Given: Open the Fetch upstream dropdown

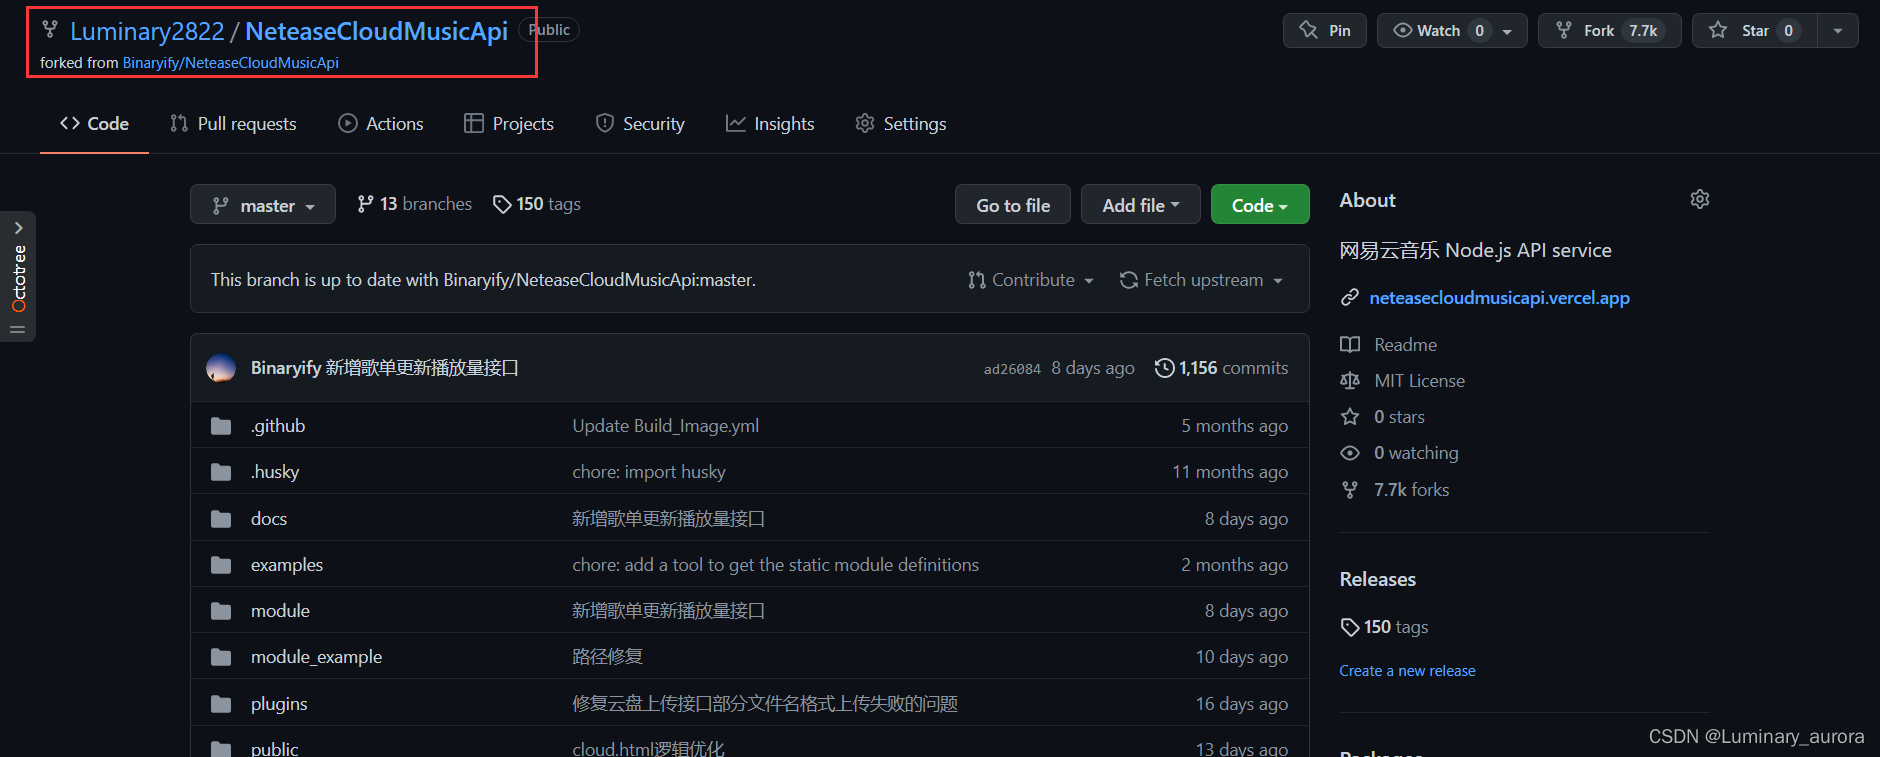Looking at the screenshot, I should point(1201,280).
